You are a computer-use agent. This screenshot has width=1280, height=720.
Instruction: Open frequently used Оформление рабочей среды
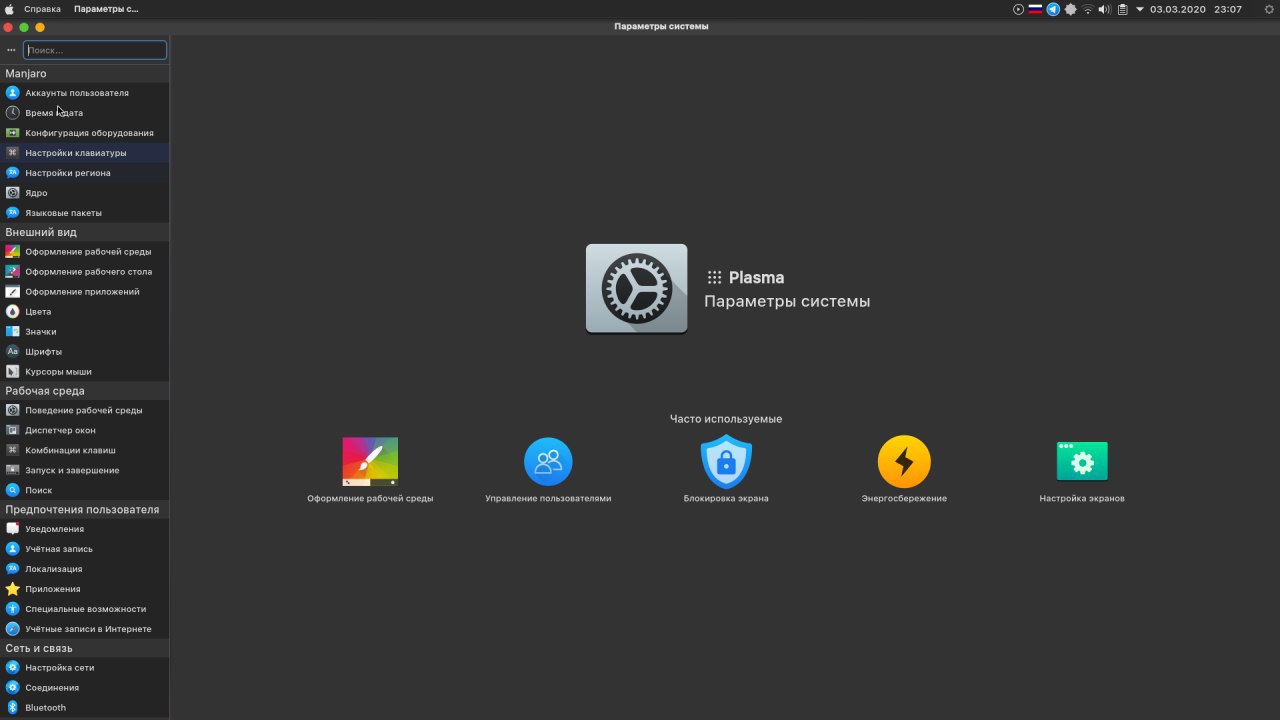point(370,470)
